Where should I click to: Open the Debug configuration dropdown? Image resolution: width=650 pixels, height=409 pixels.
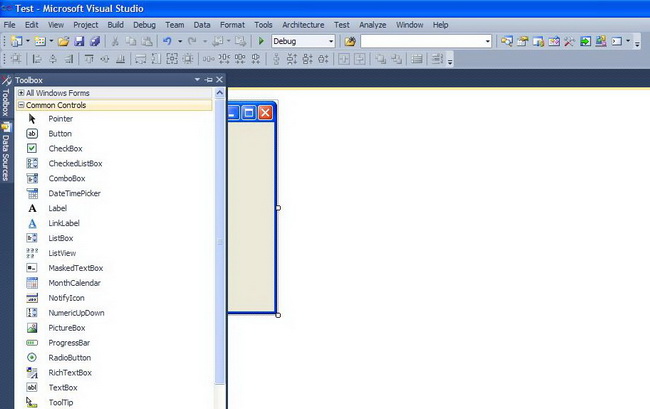331,41
